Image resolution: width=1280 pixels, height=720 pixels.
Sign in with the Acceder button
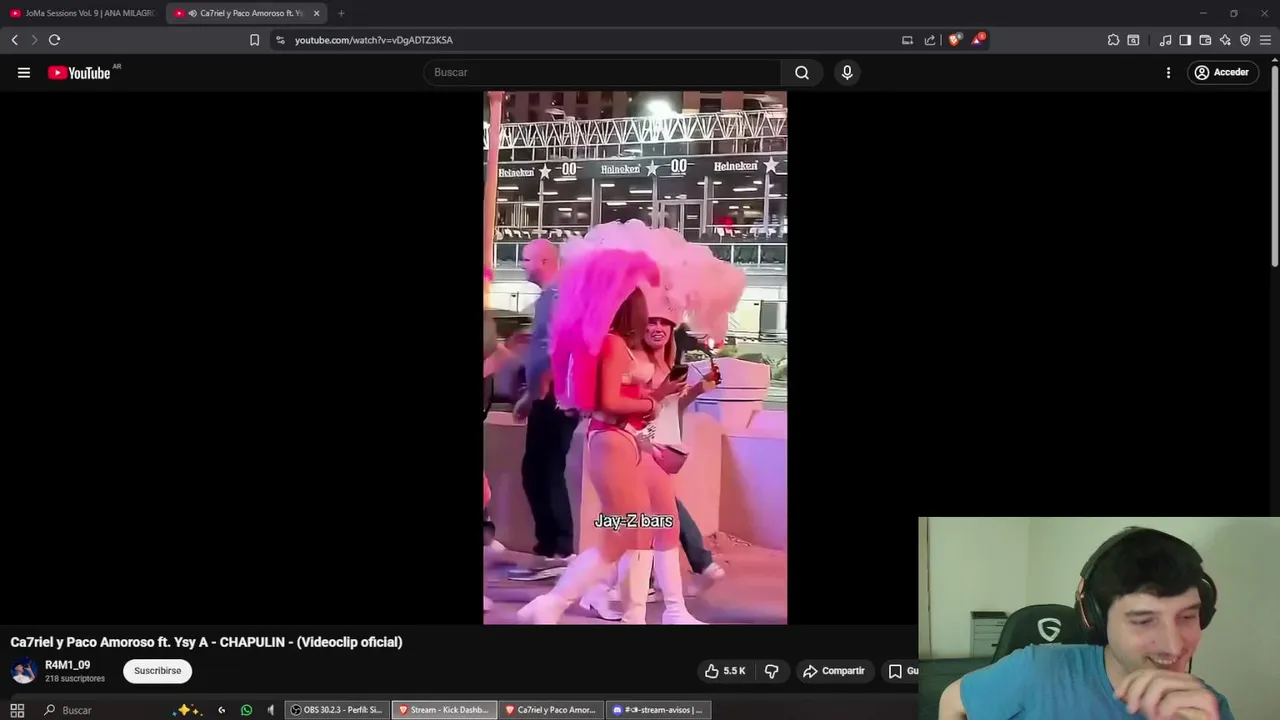(x=1222, y=72)
